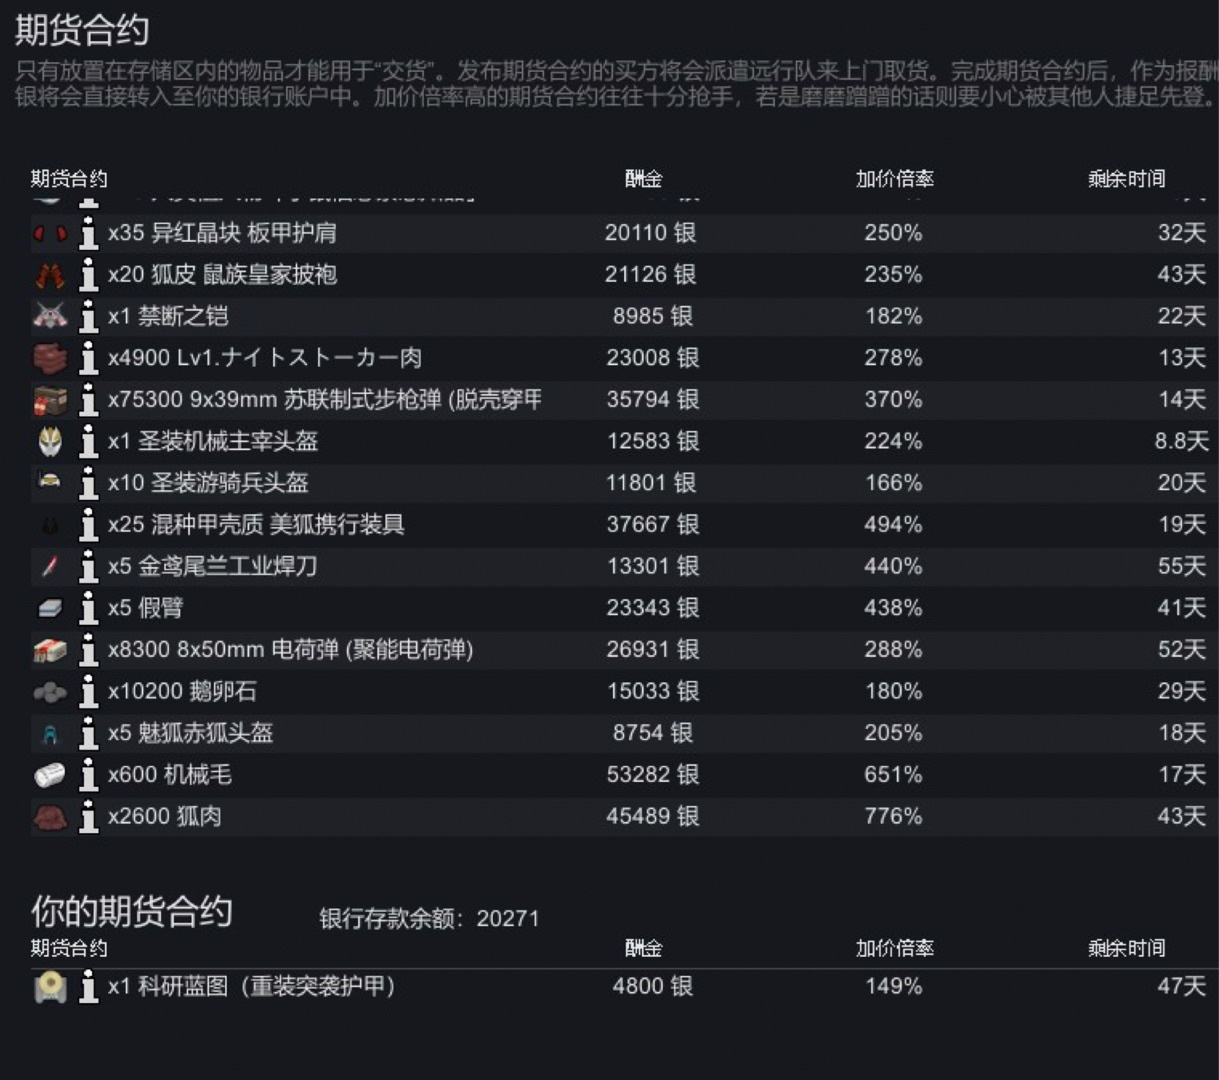Click top 剩余时间 column header

tap(1126, 179)
